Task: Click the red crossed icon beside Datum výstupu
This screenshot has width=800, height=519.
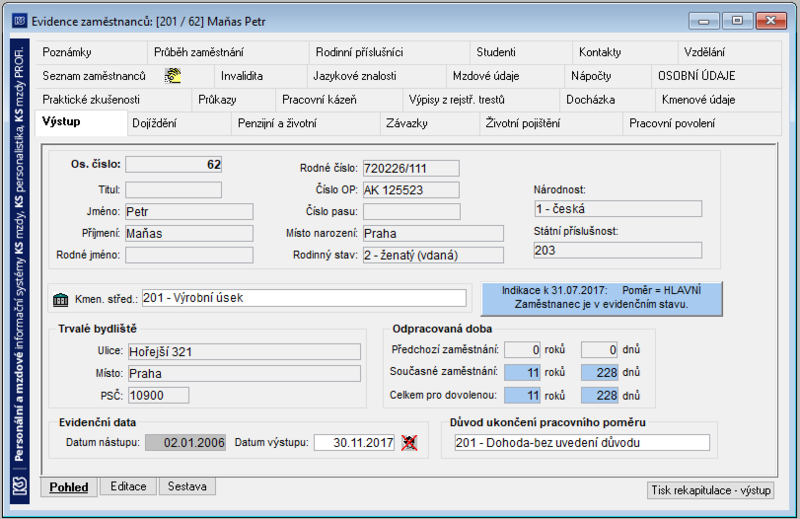Action: pyautogui.click(x=409, y=442)
